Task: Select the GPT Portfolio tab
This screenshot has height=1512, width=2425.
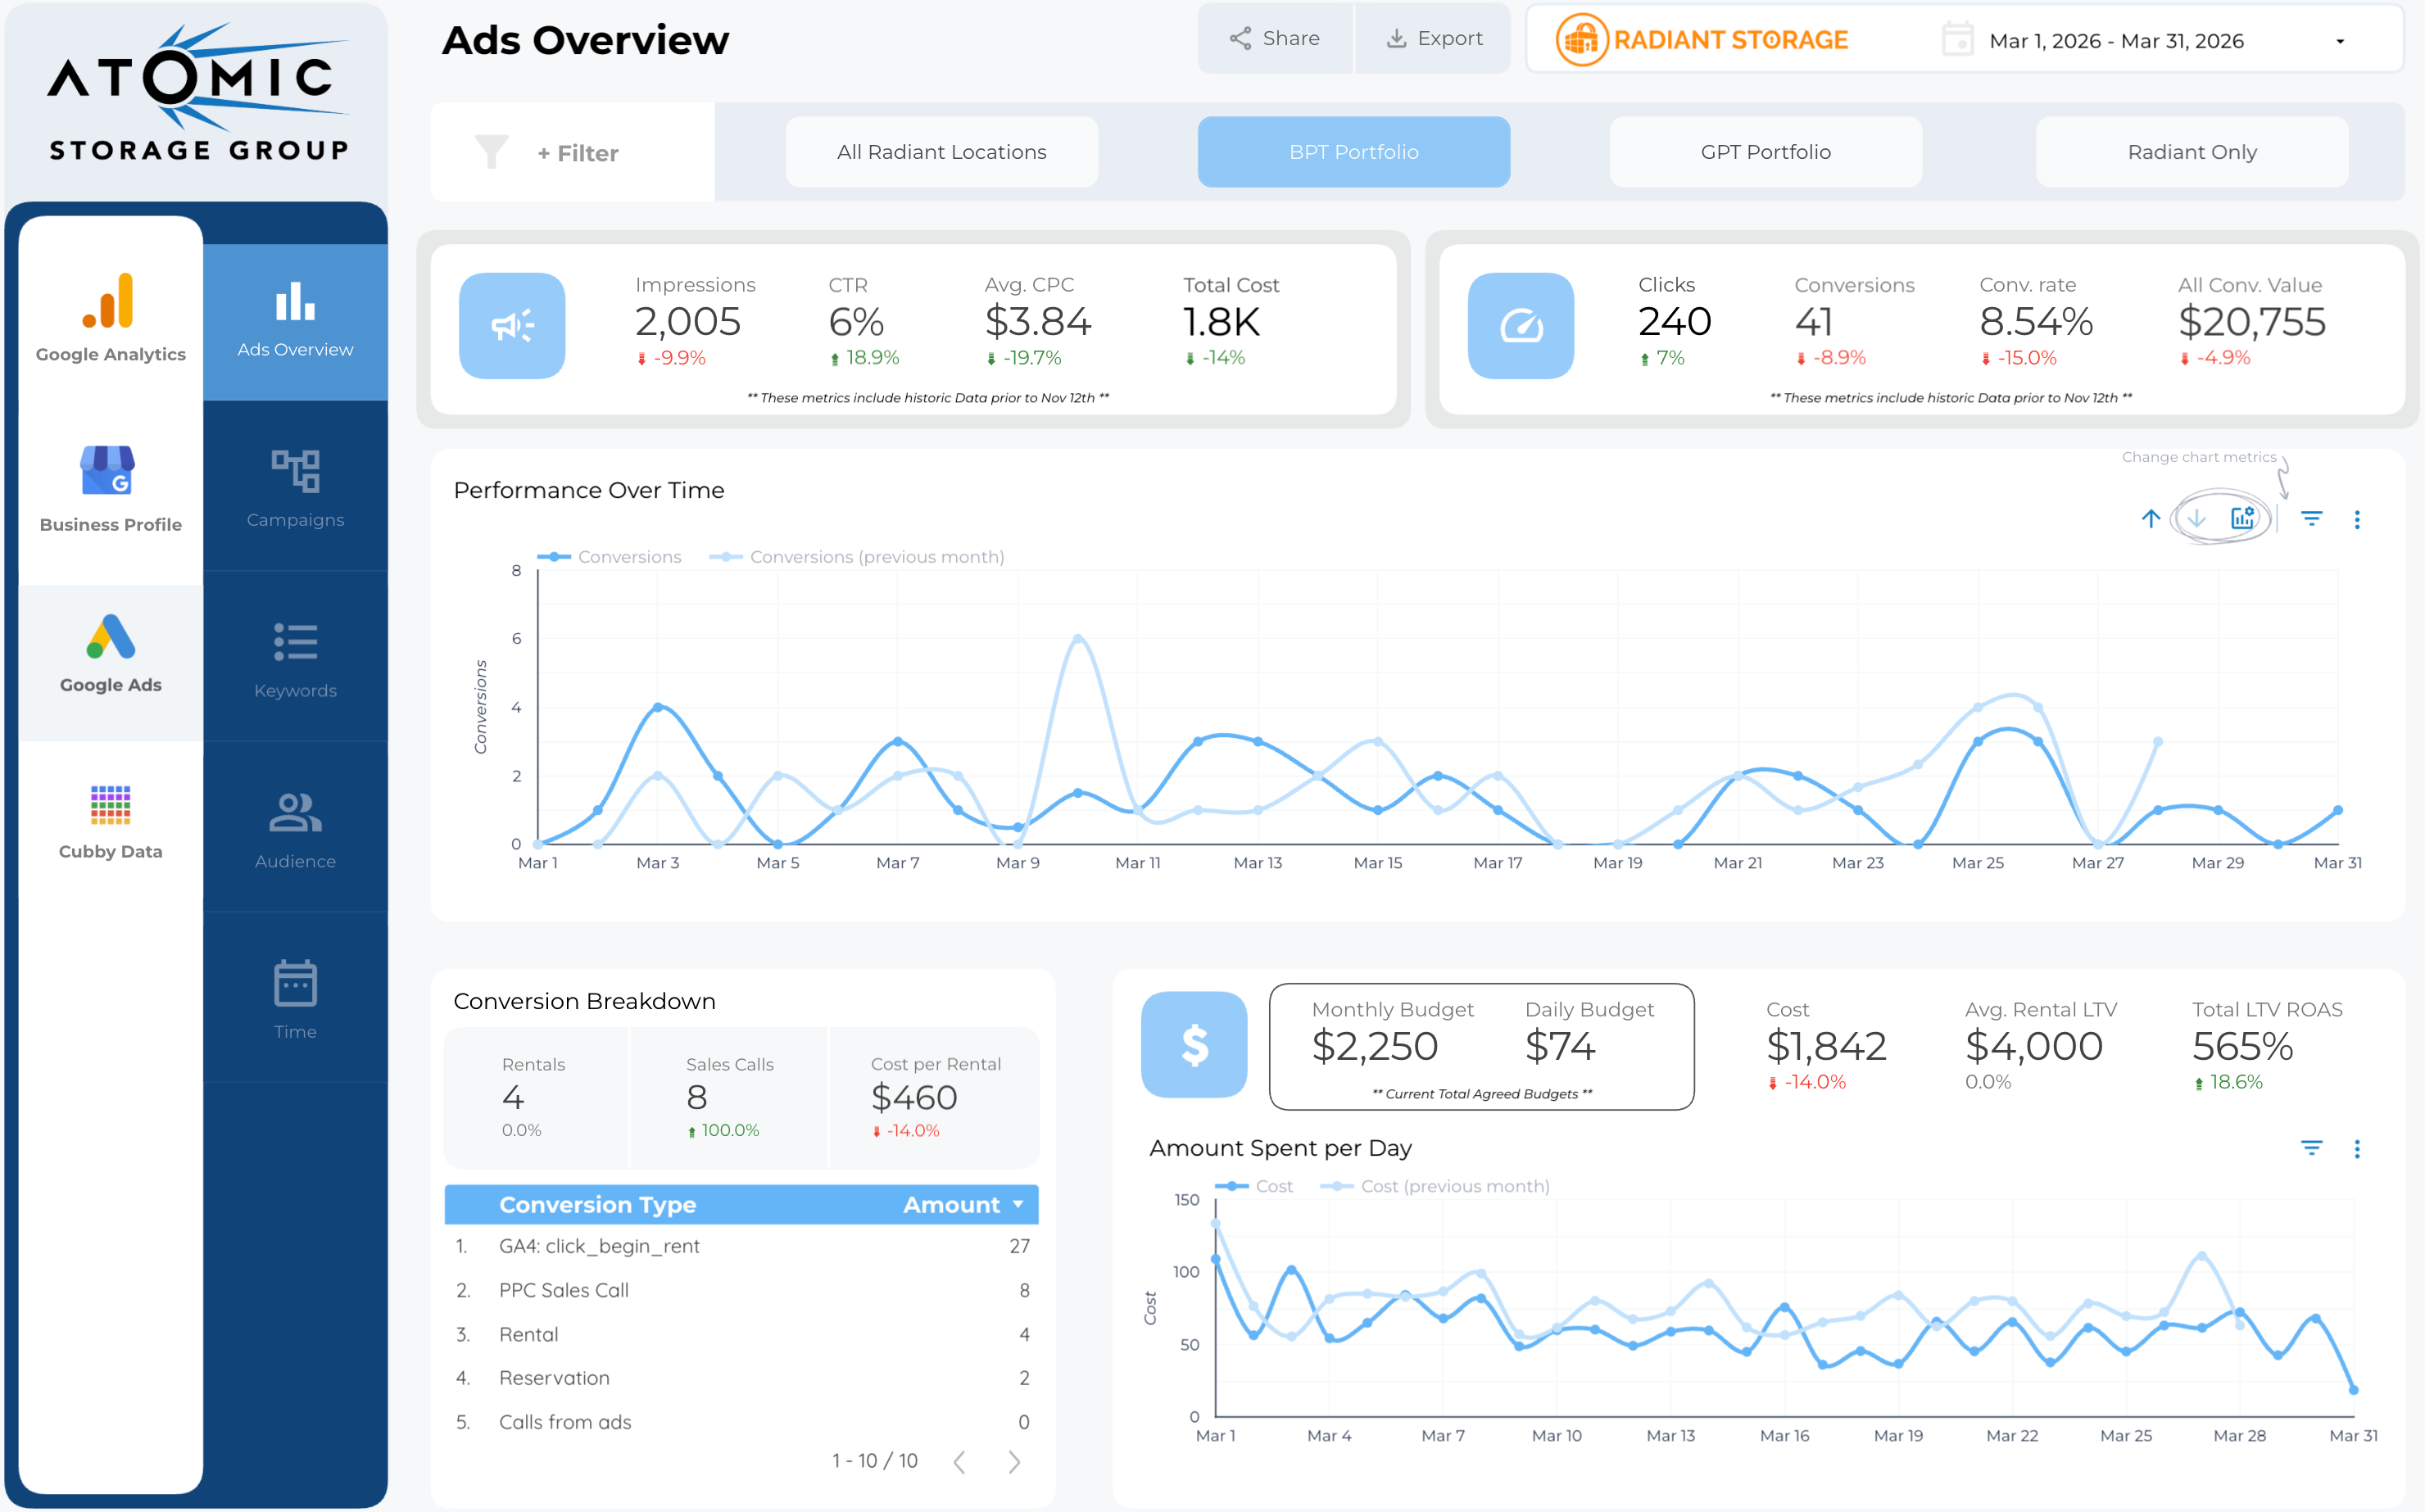Action: coord(1765,152)
